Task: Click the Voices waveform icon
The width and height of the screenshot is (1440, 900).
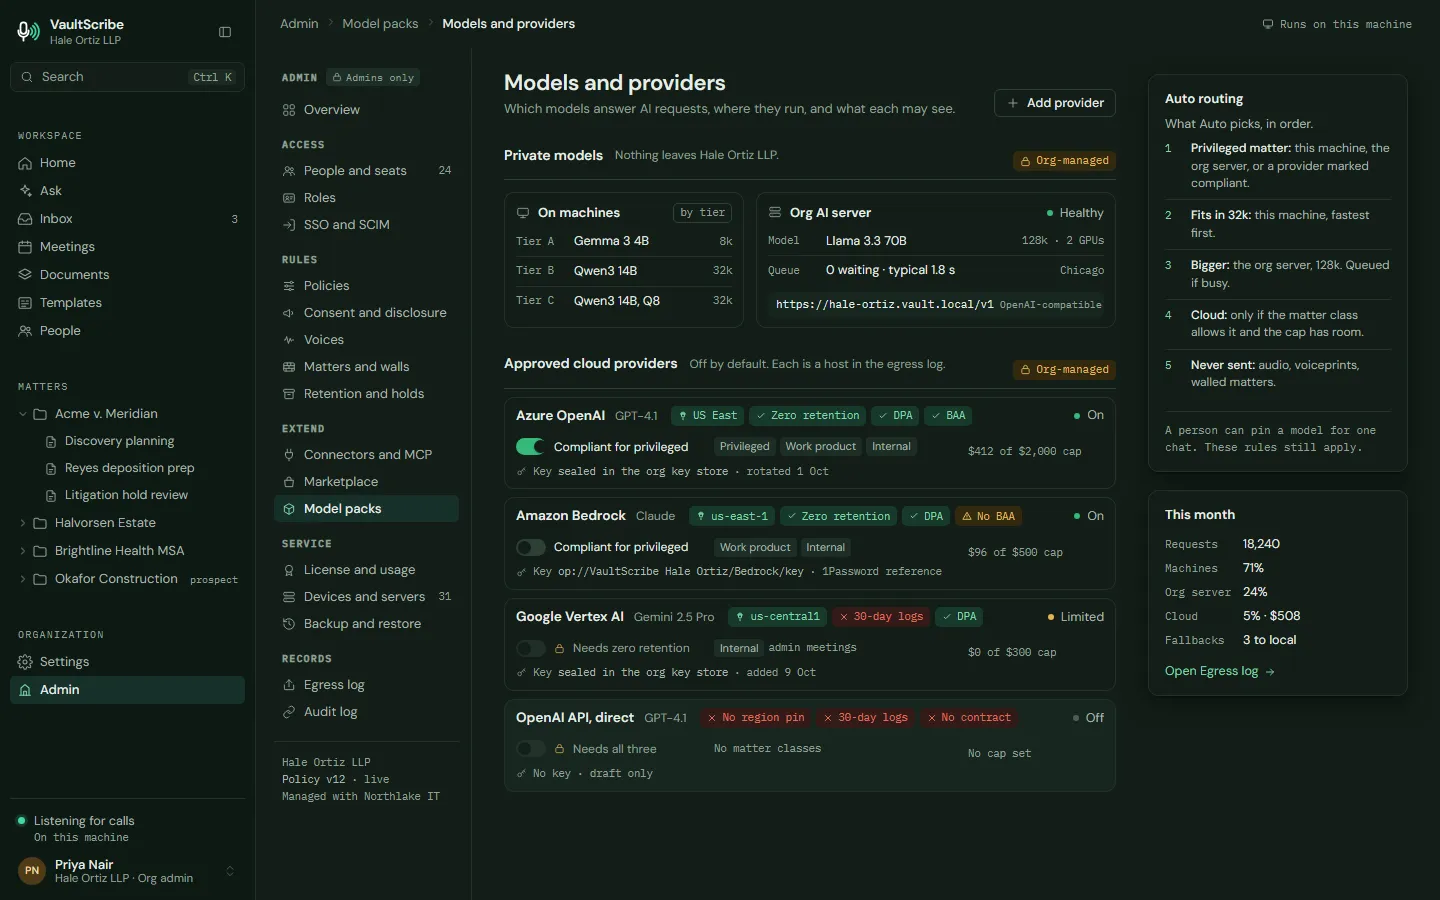Action: (289, 340)
